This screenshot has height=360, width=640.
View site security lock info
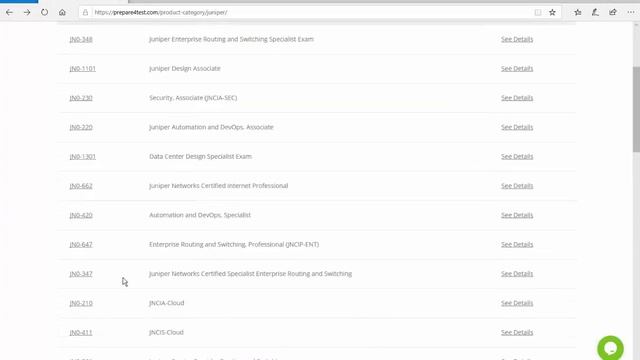pos(85,12)
